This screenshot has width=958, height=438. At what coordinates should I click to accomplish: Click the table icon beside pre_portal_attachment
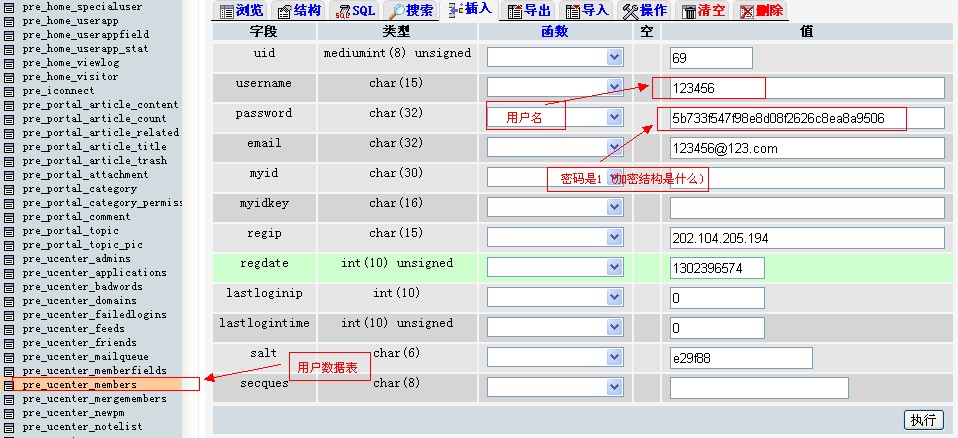pyautogui.click(x=9, y=175)
